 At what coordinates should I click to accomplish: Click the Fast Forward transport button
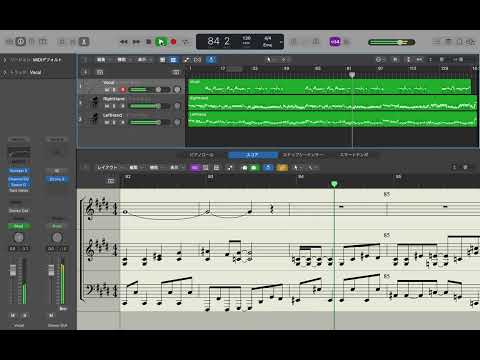pyautogui.click(x=136, y=42)
